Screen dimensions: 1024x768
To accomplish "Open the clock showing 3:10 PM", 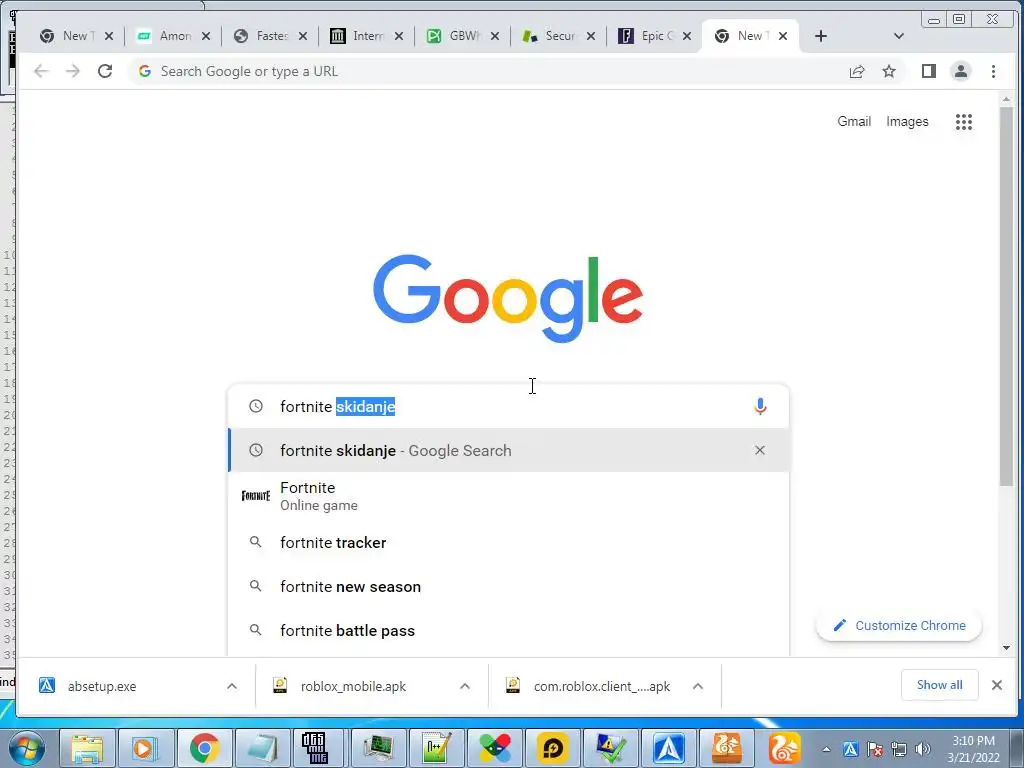I will point(973,749).
